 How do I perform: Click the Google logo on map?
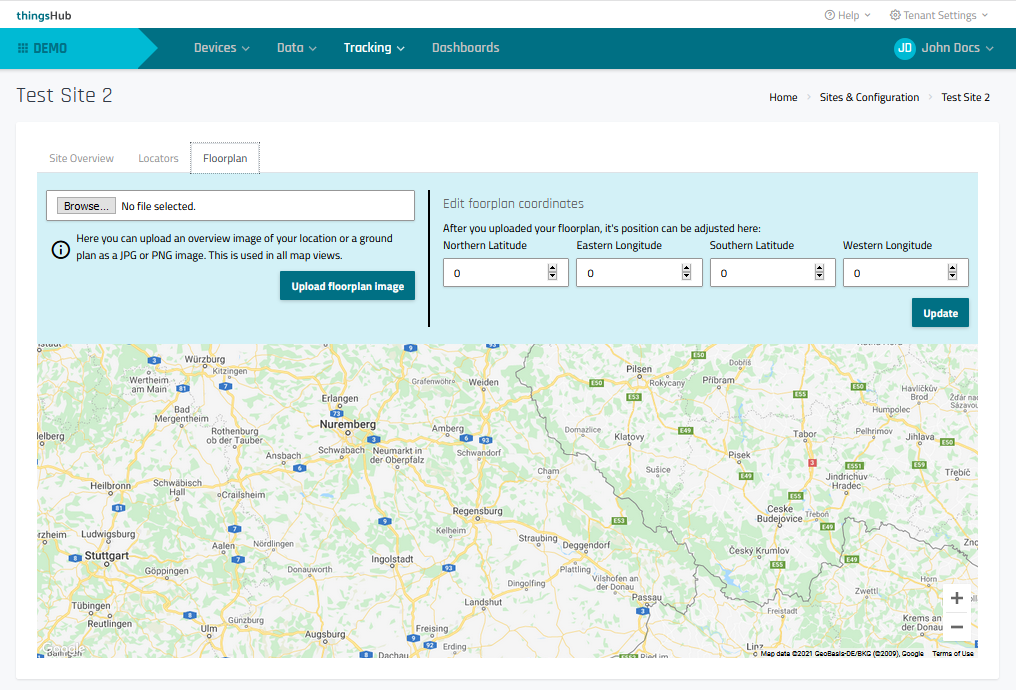(62, 649)
